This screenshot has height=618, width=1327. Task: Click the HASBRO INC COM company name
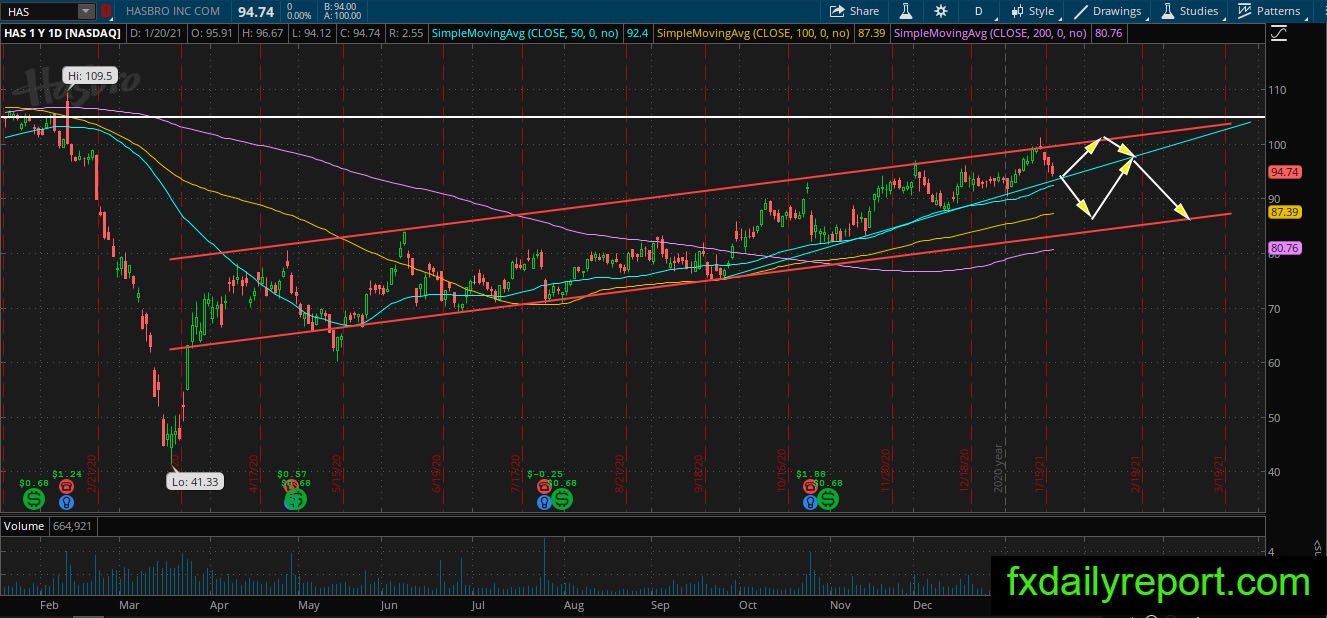tap(174, 11)
